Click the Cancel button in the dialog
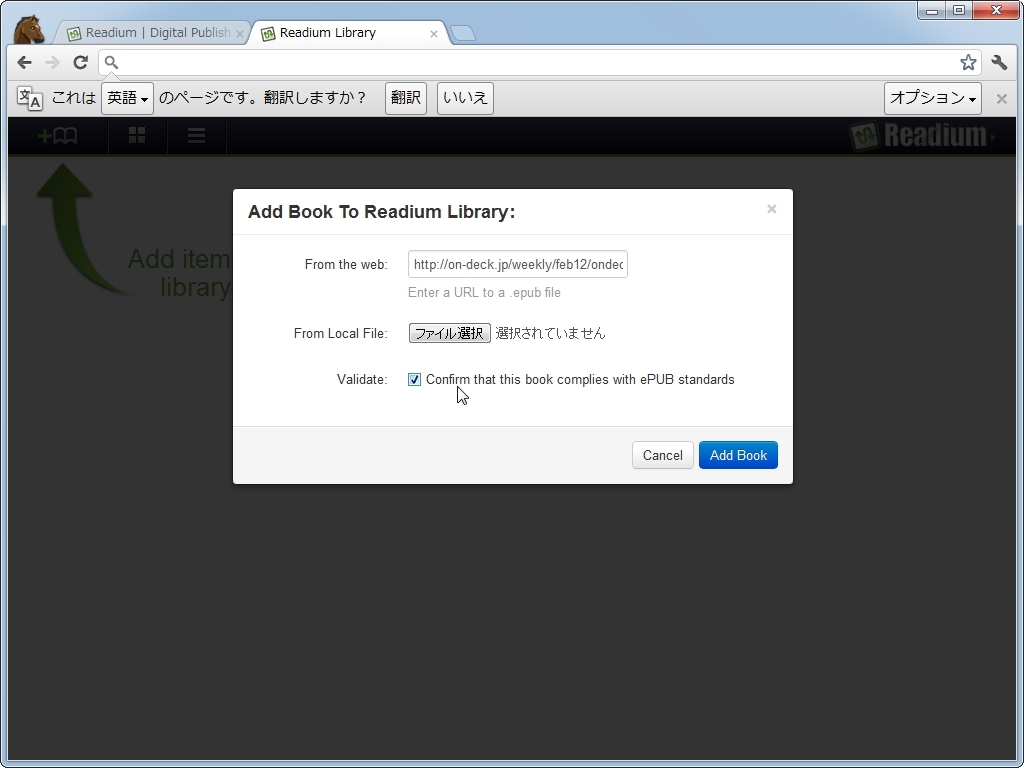1024x768 pixels. (x=662, y=455)
